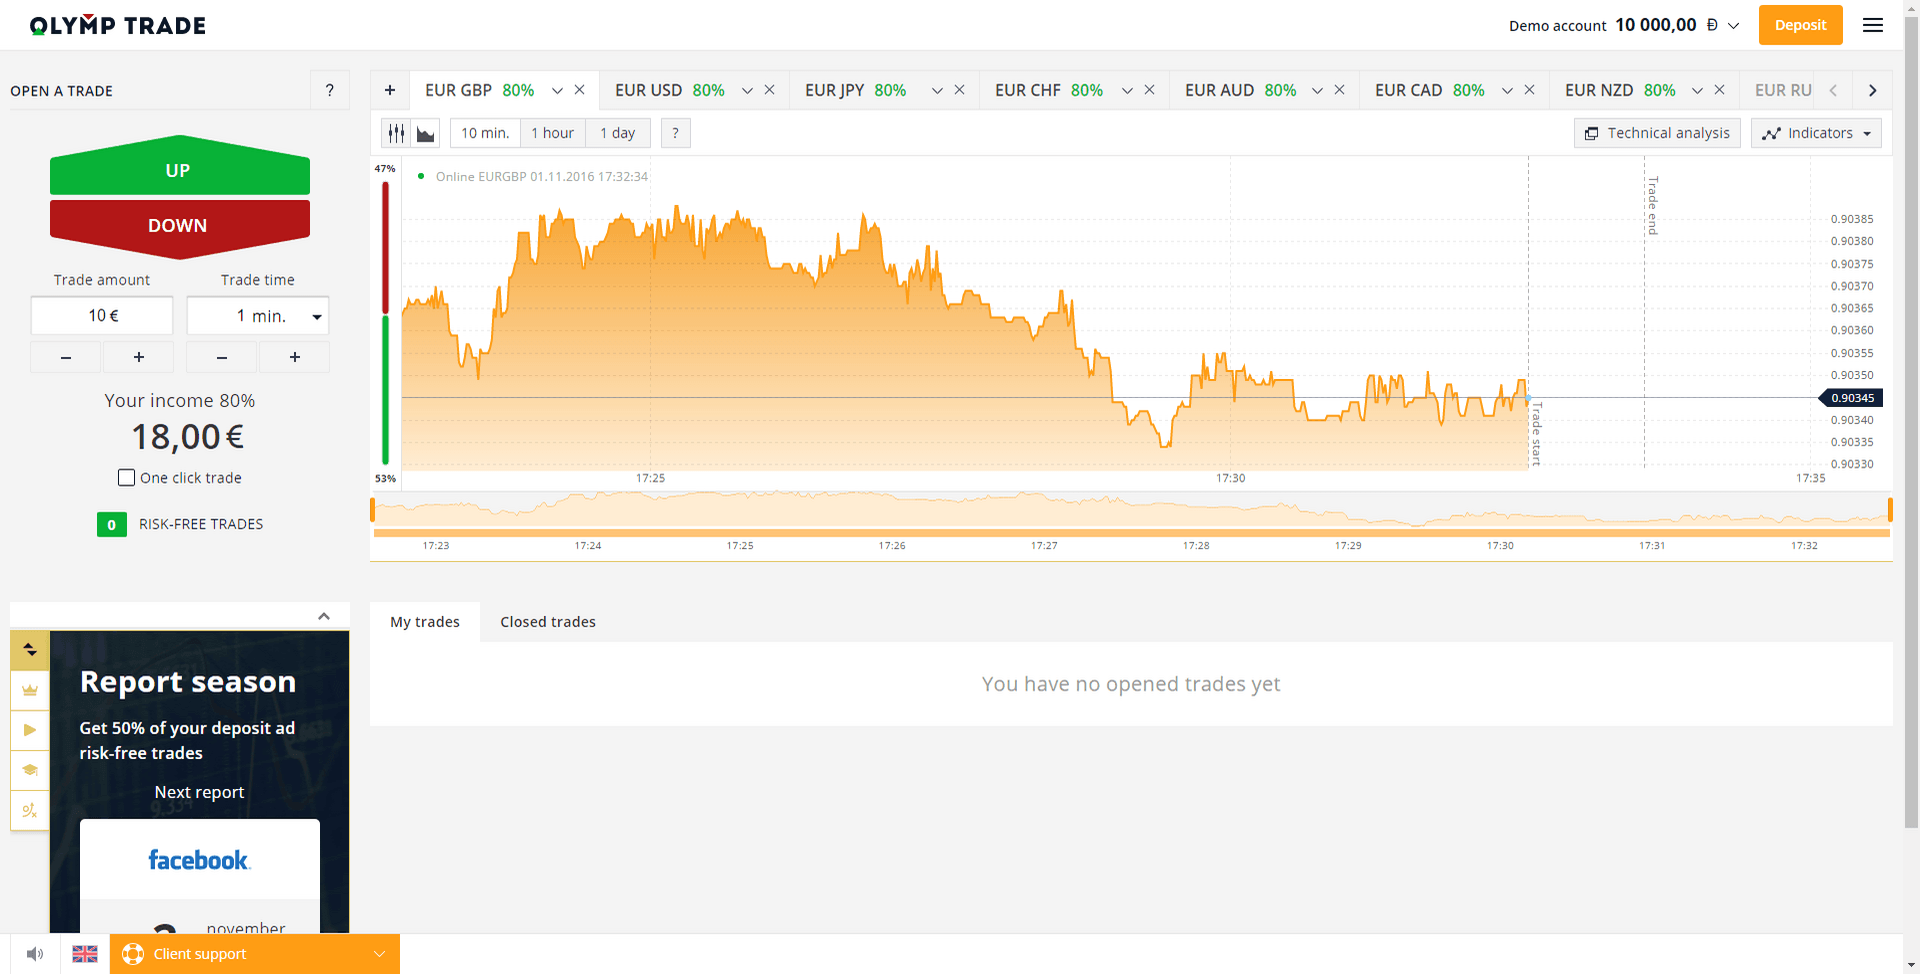Collapse the promo panel with up chevron
The width and height of the screenshot is (1920, 974).
324,616
